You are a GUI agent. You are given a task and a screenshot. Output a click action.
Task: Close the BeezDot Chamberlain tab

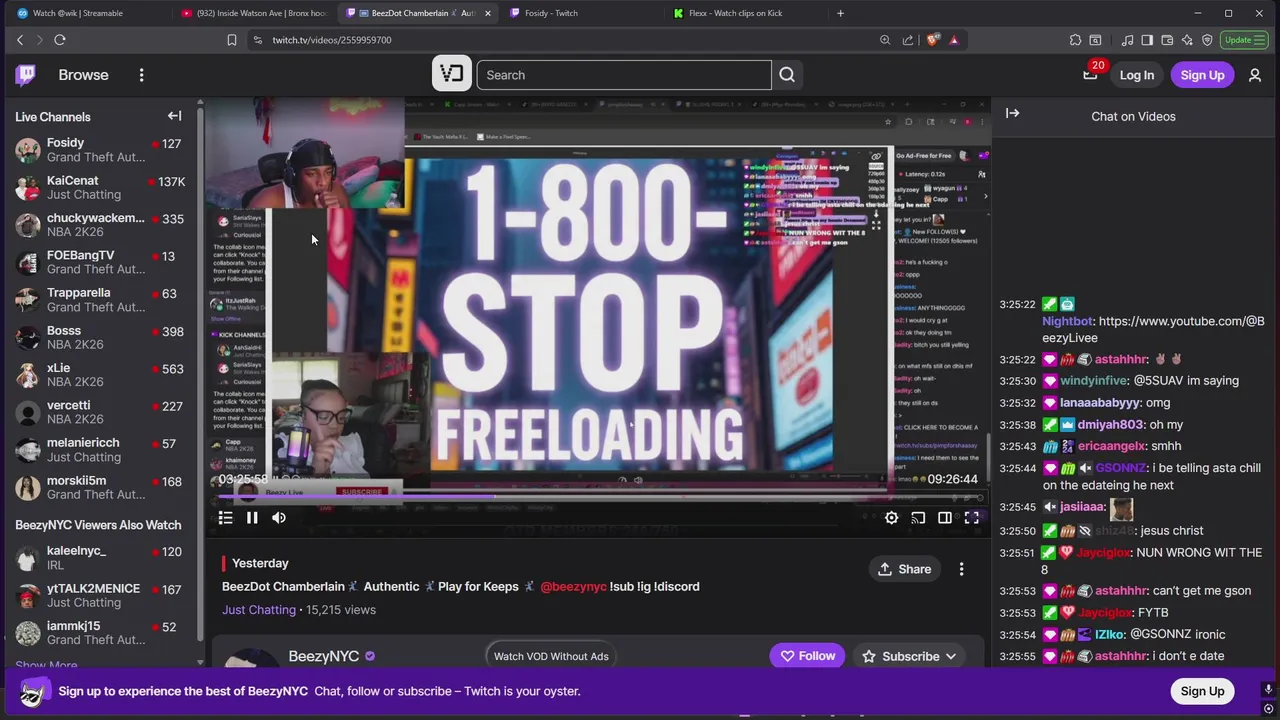click(488, 13)
